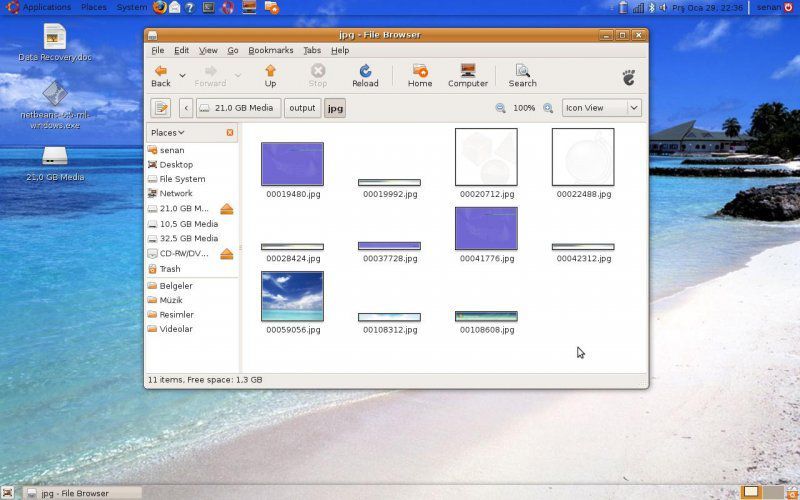Click the Up folder toolbar icon
This screenshot has height=500, width=800.
pos(270,75)
